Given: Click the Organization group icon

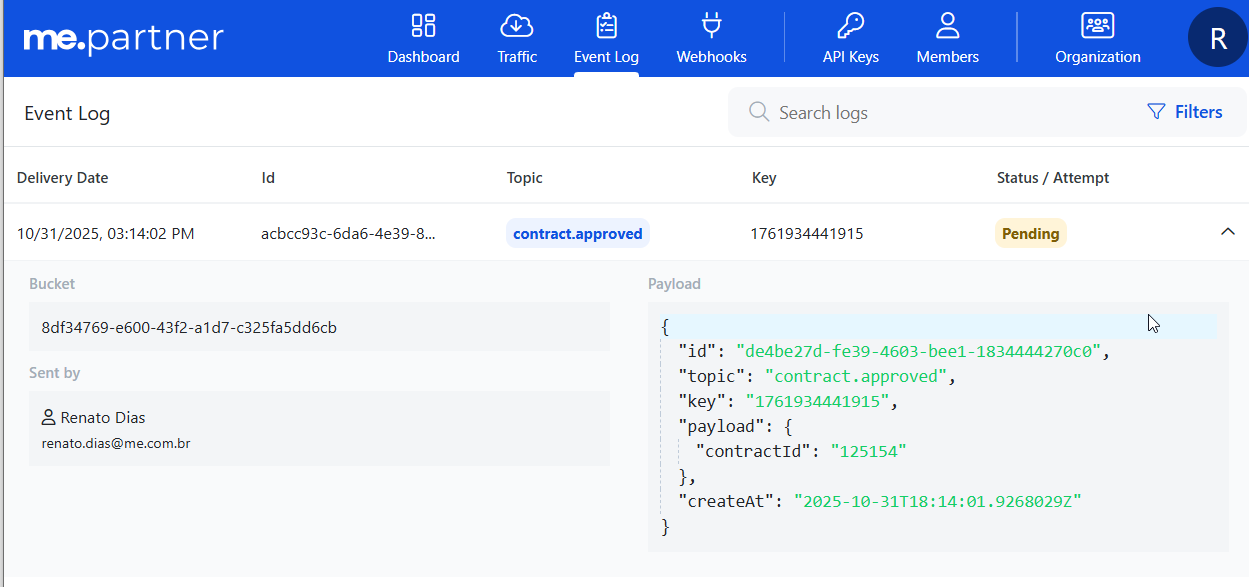Looking at the screenshot, I should coord(1097,26).
